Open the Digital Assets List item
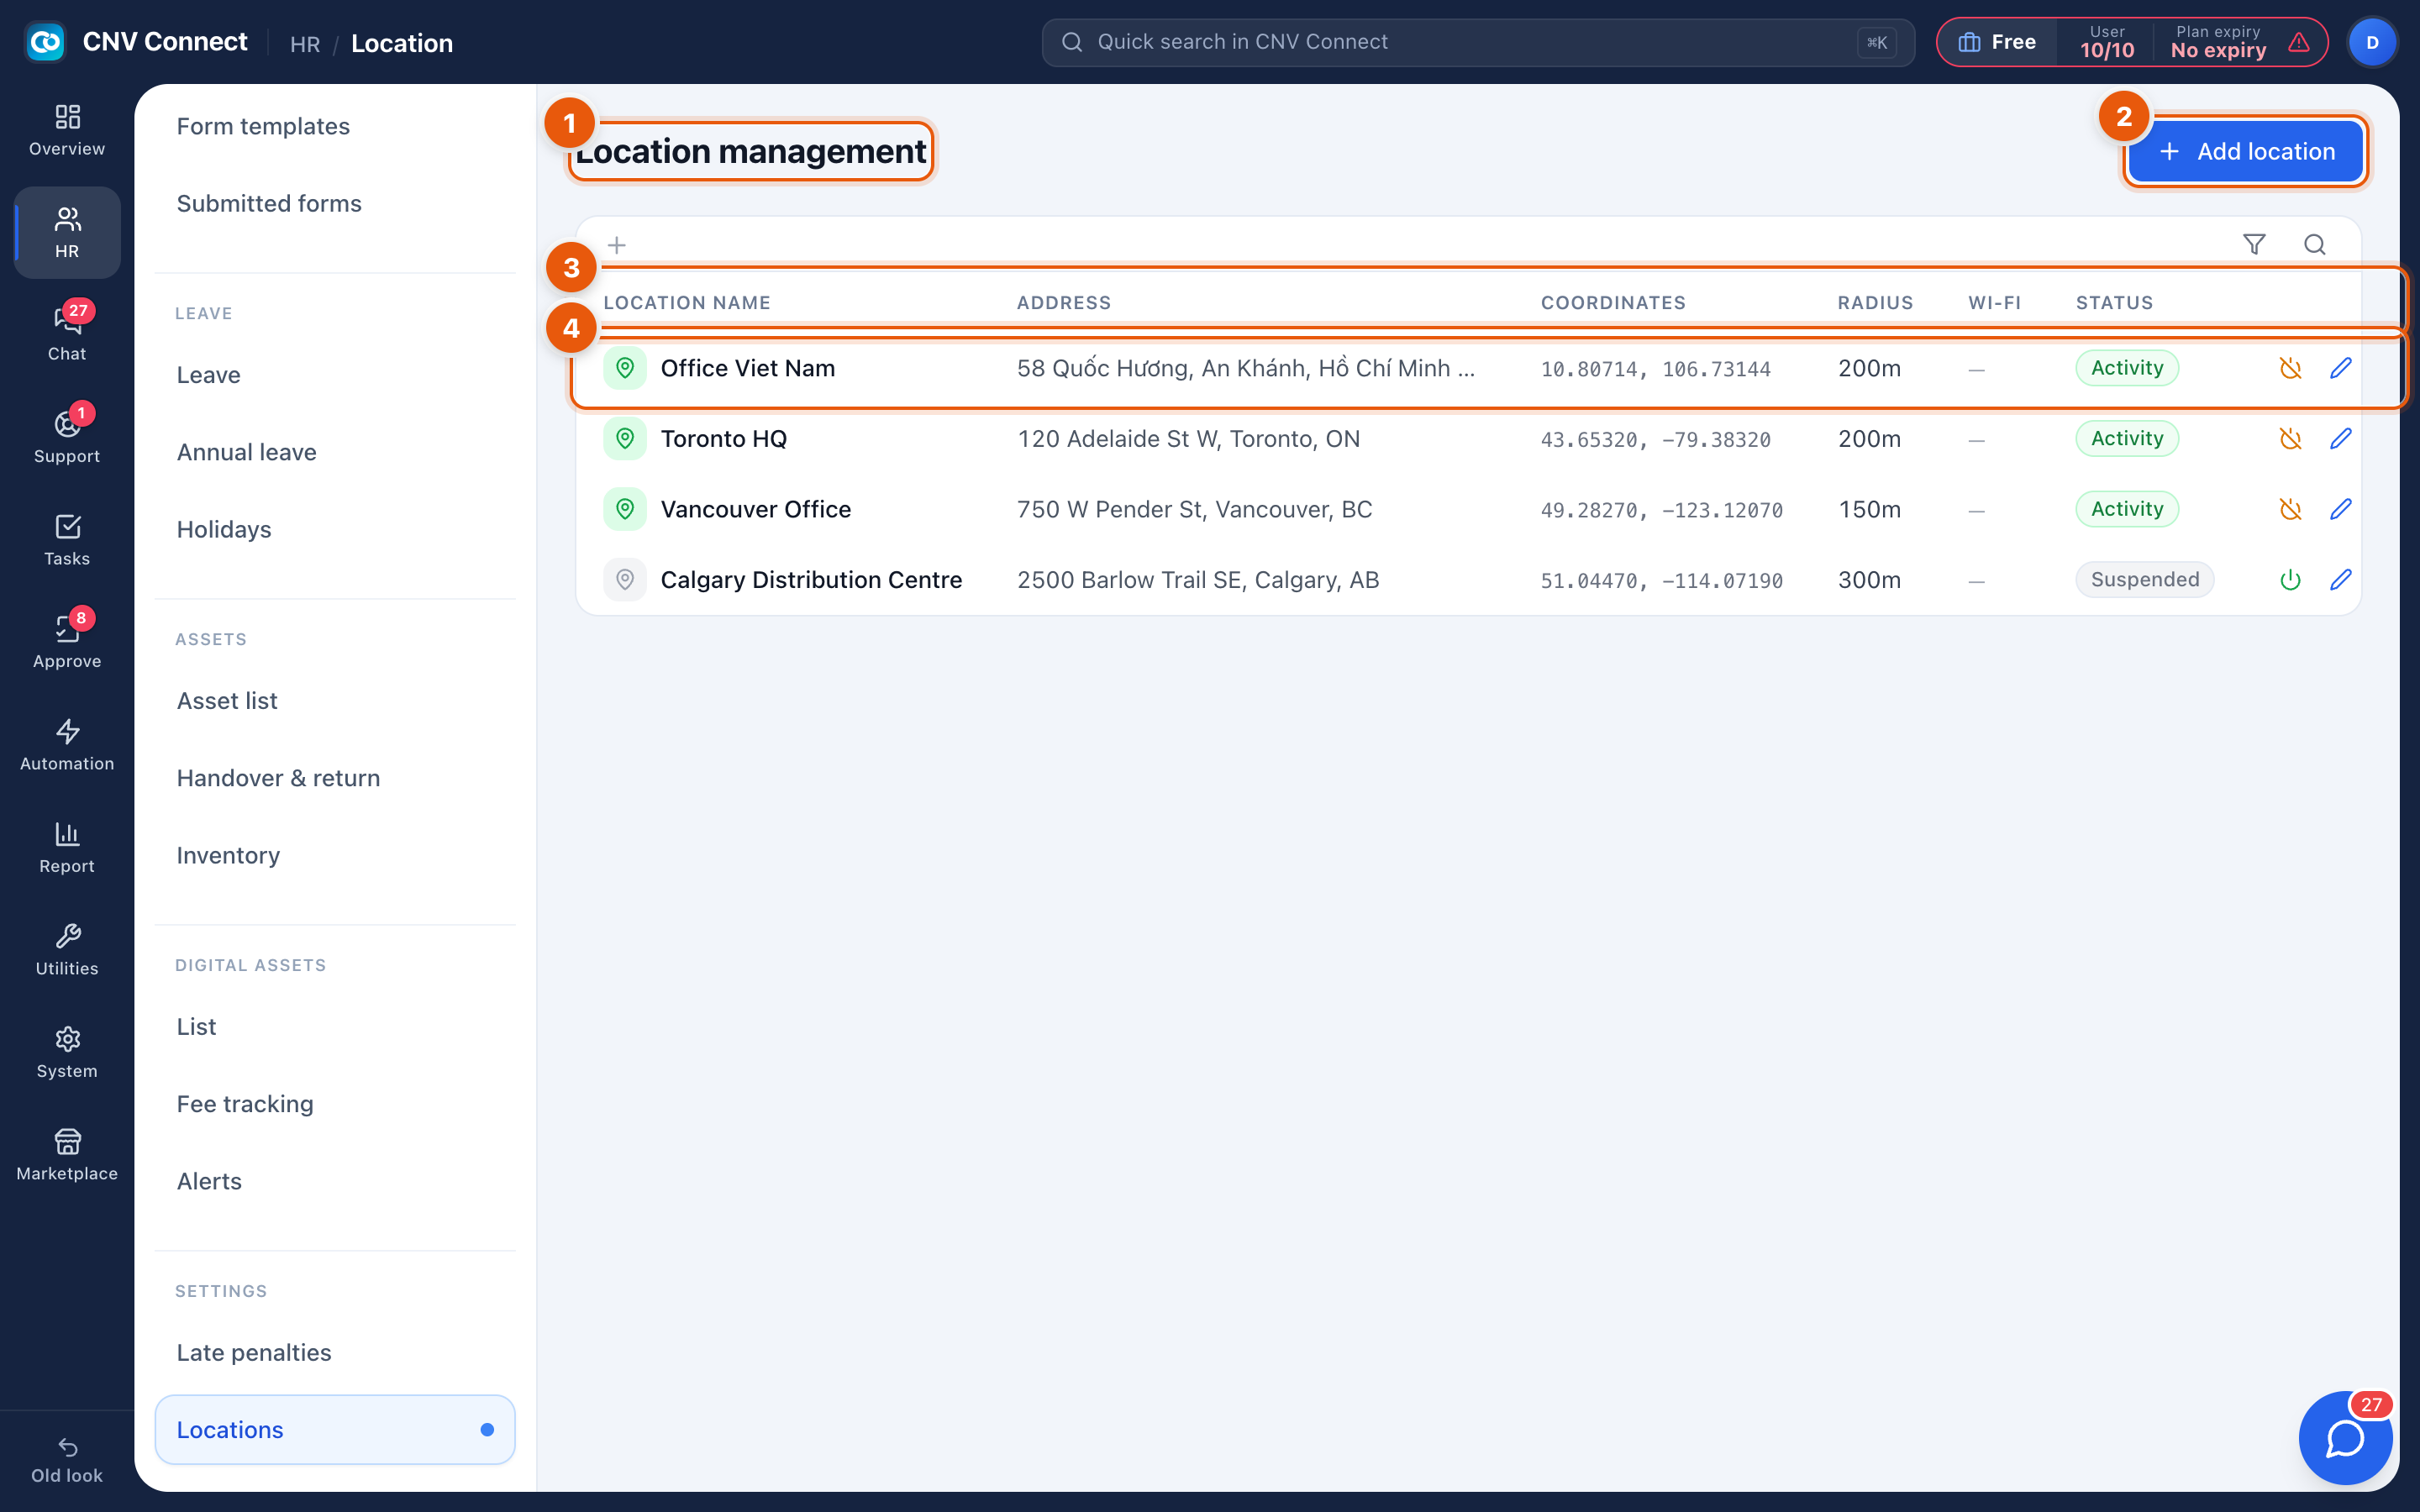The height and width of the screenshot is (1512, 2420). pyautogui.click(x=335, y=1027)
